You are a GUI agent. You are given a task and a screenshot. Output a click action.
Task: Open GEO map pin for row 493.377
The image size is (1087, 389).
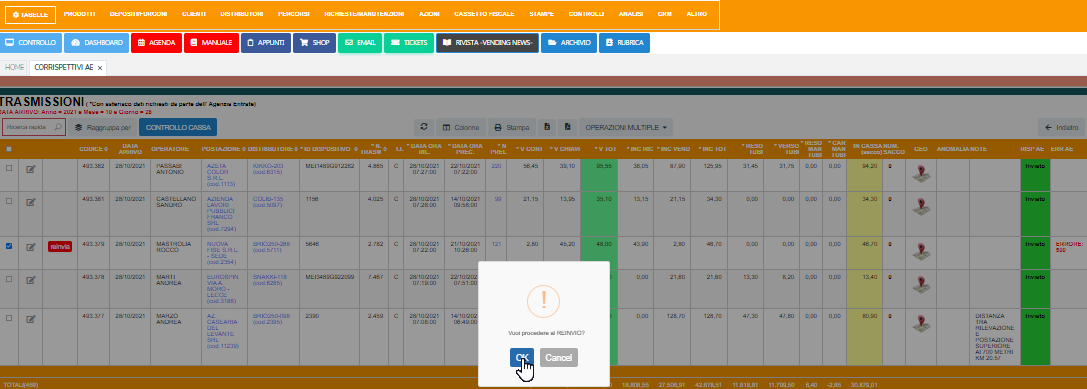pos(921,324)
